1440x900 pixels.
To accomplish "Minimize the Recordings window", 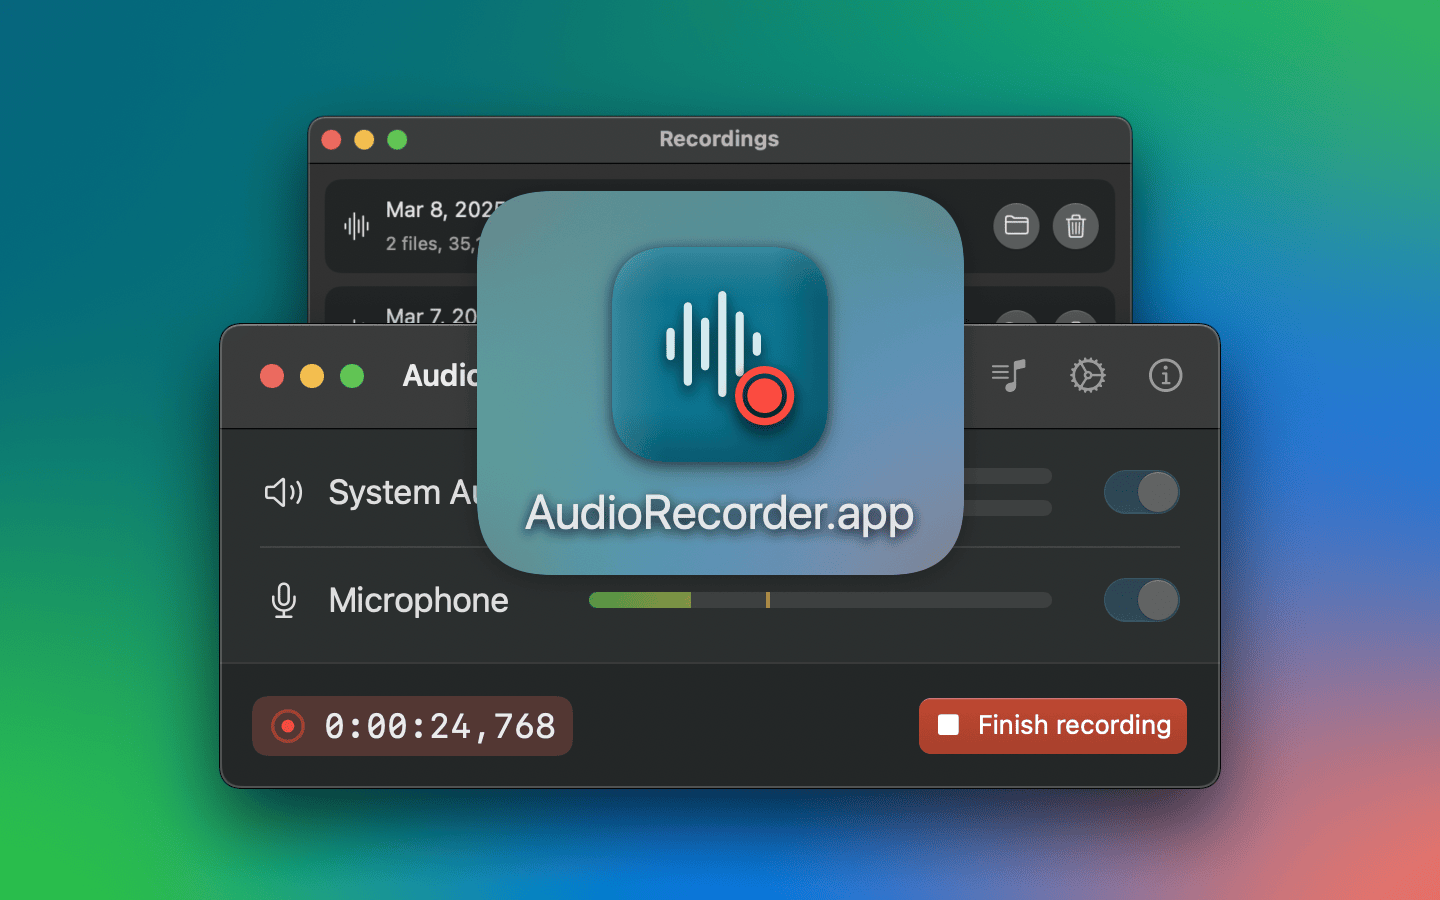I will tap(364, 140).
